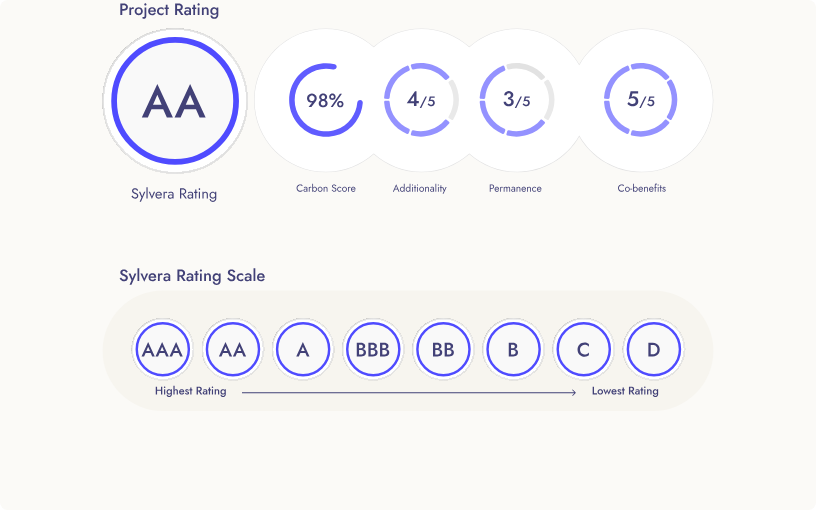Select the 98% Carbon Score gauge

coord(325,100)
